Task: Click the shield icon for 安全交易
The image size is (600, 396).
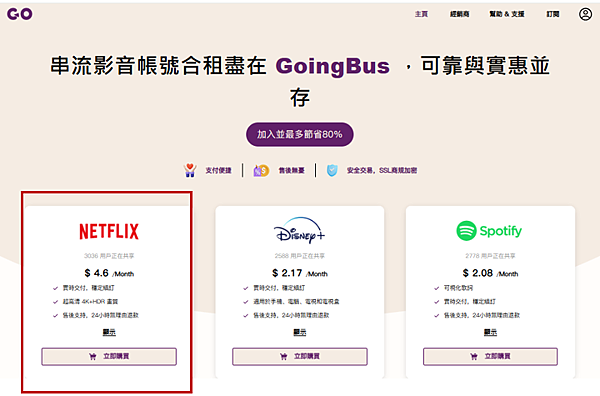Action: [332, 170]
